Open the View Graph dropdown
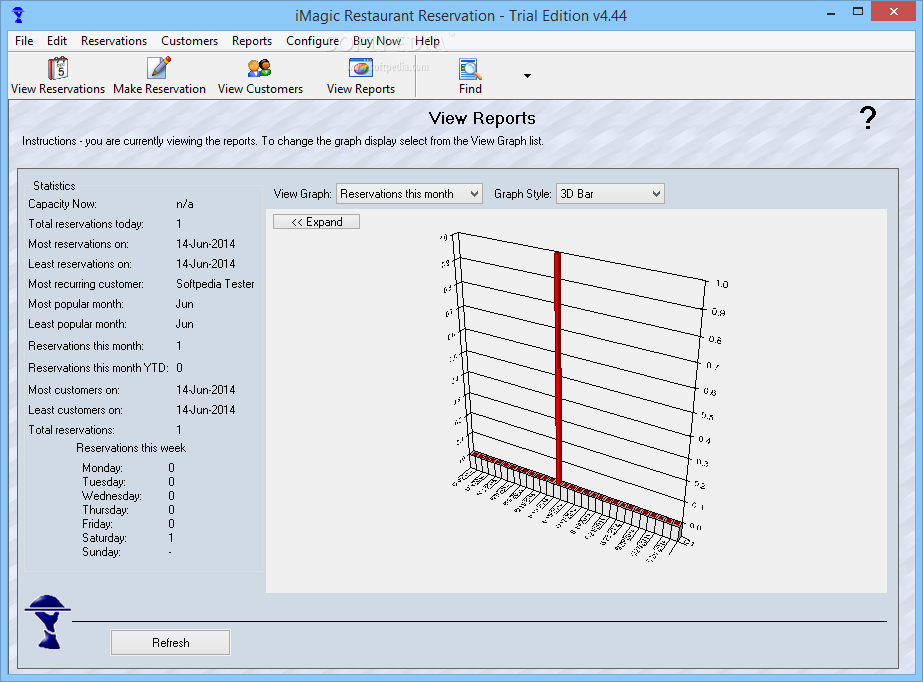This screenshot has height=682, width=923. [409, 194]
